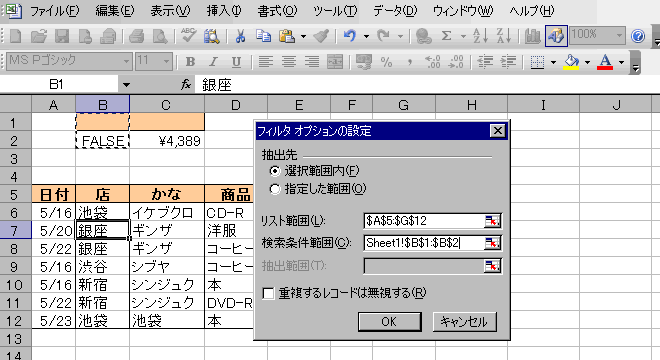Viewport: 660px width, 360px height.
Task: Redo the action
Action: (383, 36)
